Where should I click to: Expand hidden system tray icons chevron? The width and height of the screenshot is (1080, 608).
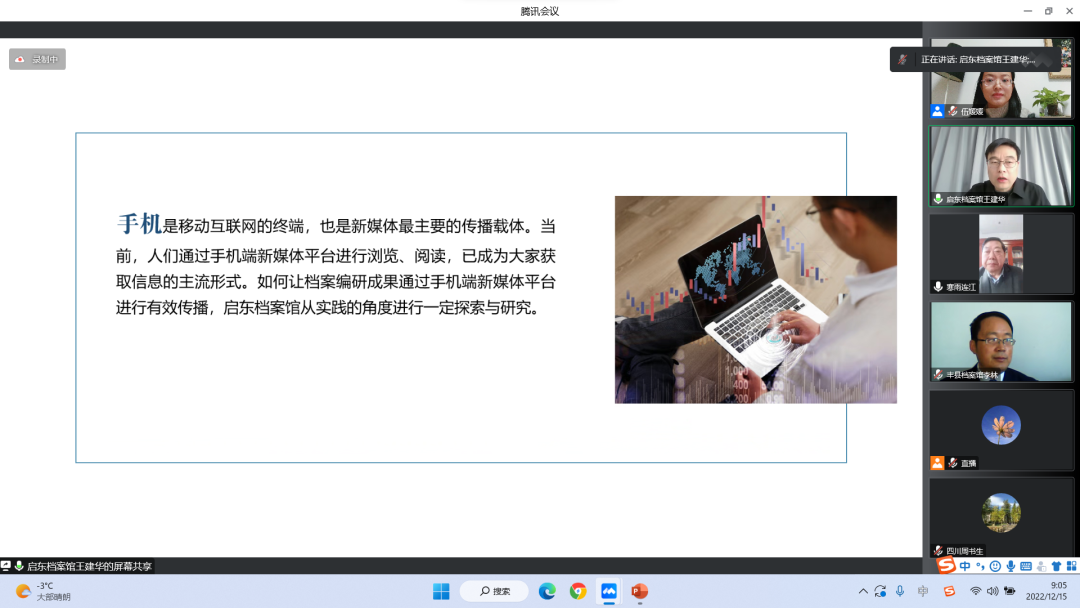point(863,591)
